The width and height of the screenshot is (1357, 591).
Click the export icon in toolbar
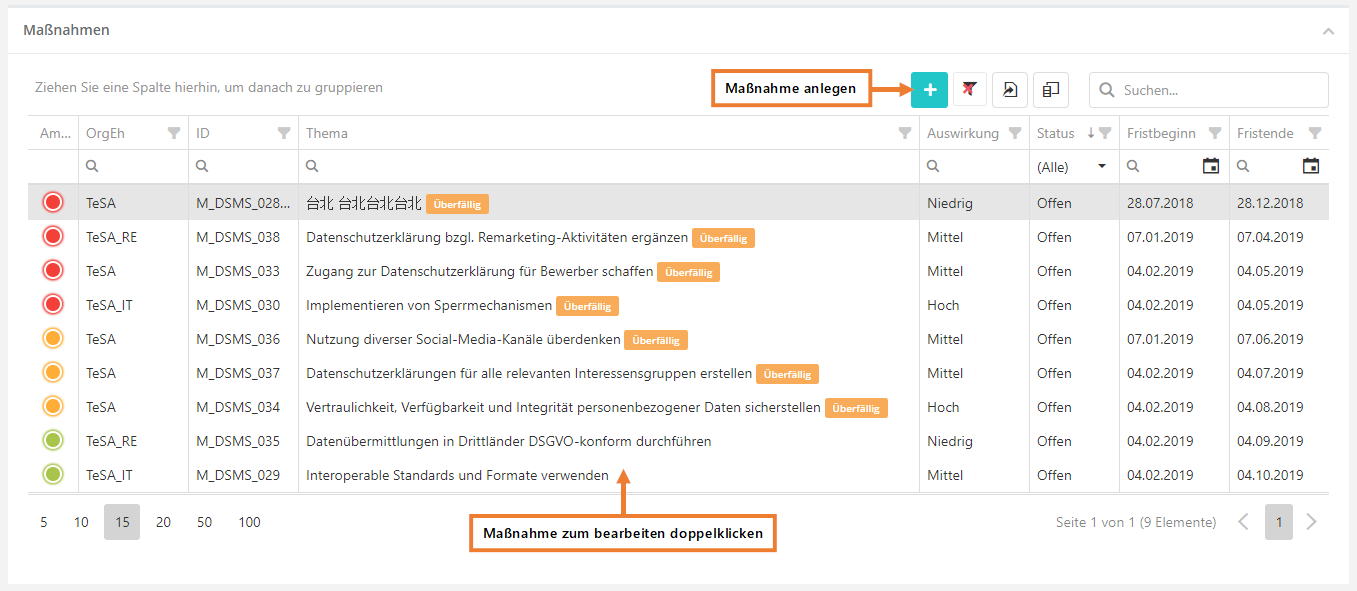[1010, 90]
